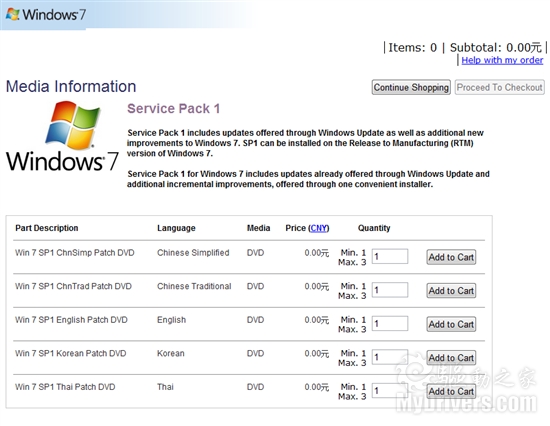This screenshot has width=550, height=426.
Task: Click 0.00元 price in Thai row
Action: tap(317, 387)
